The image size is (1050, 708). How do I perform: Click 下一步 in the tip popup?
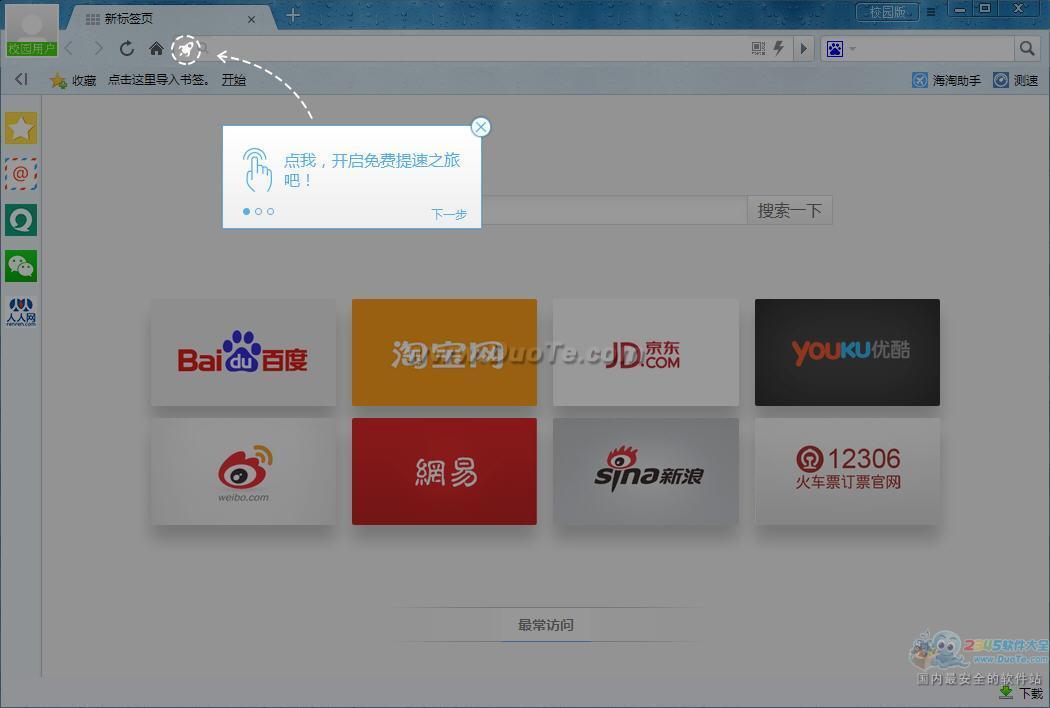coord(449,214)
